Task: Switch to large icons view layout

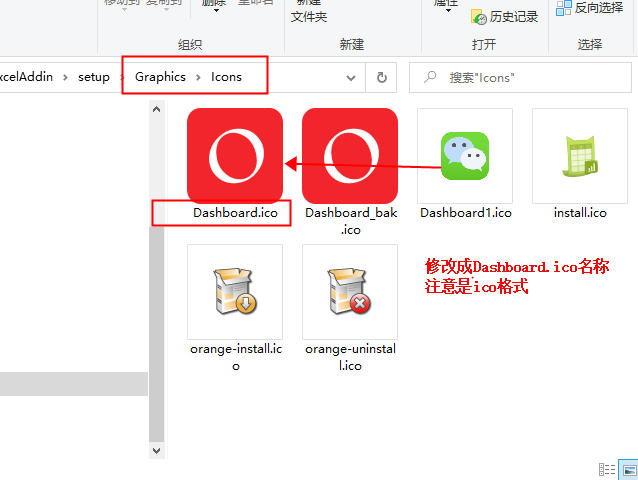Action: coord(629,469)
